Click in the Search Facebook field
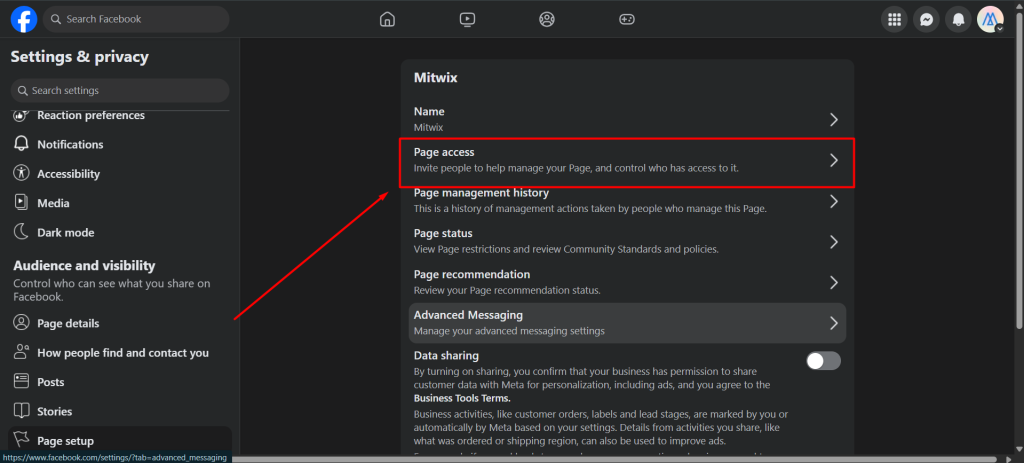The width and height of the screenshot is (1024, 463). 136,19
